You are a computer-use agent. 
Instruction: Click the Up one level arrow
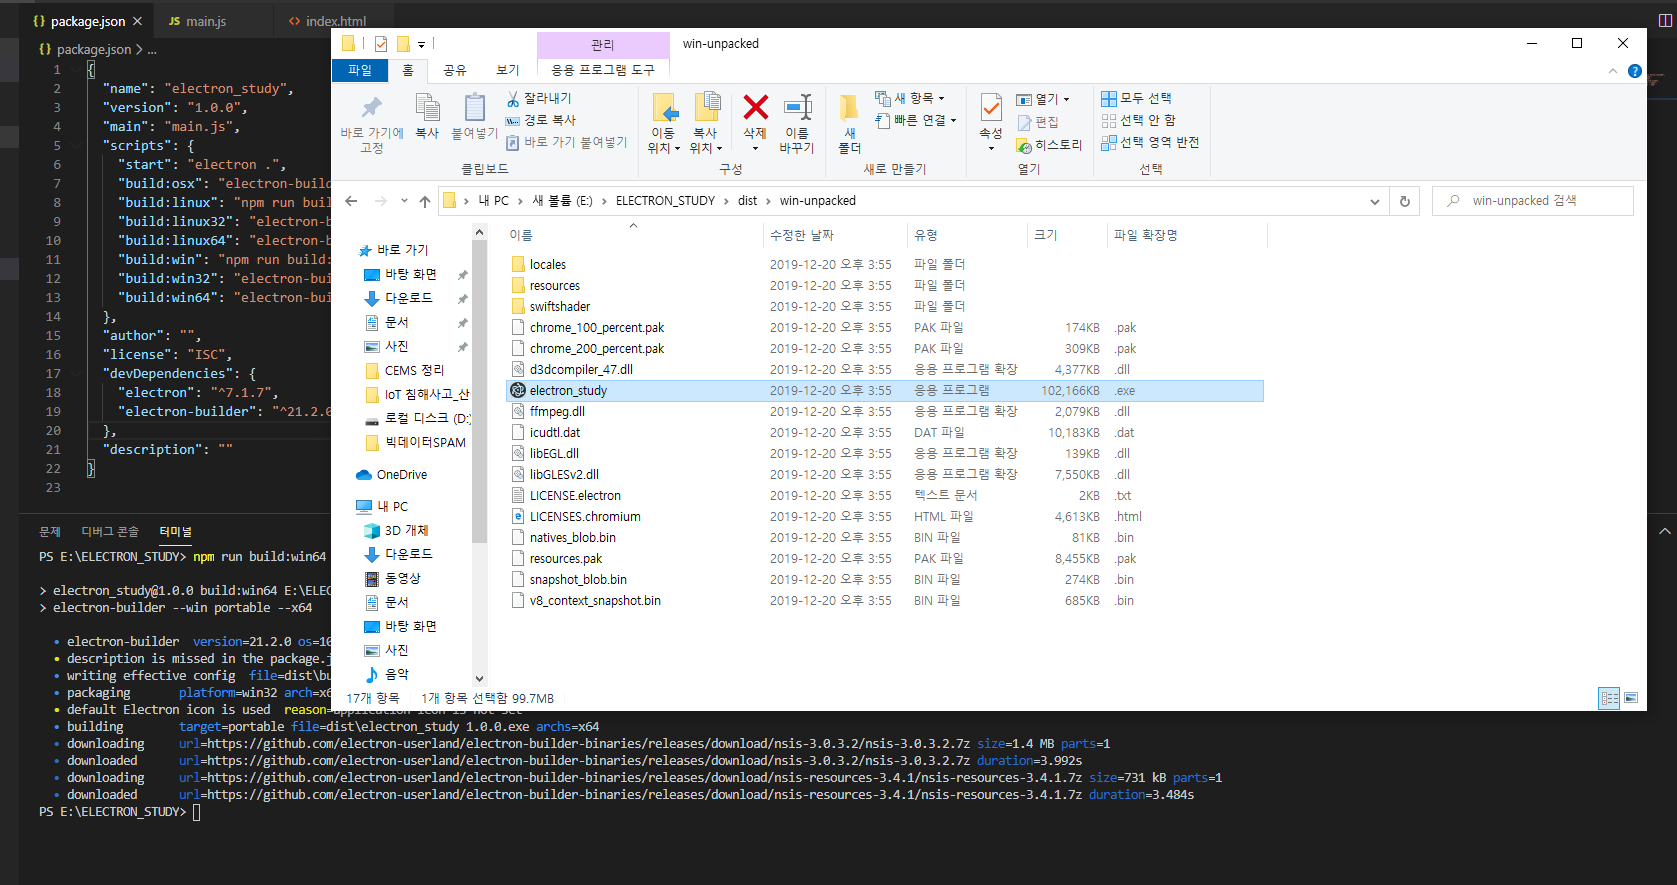tap(425, 201)
